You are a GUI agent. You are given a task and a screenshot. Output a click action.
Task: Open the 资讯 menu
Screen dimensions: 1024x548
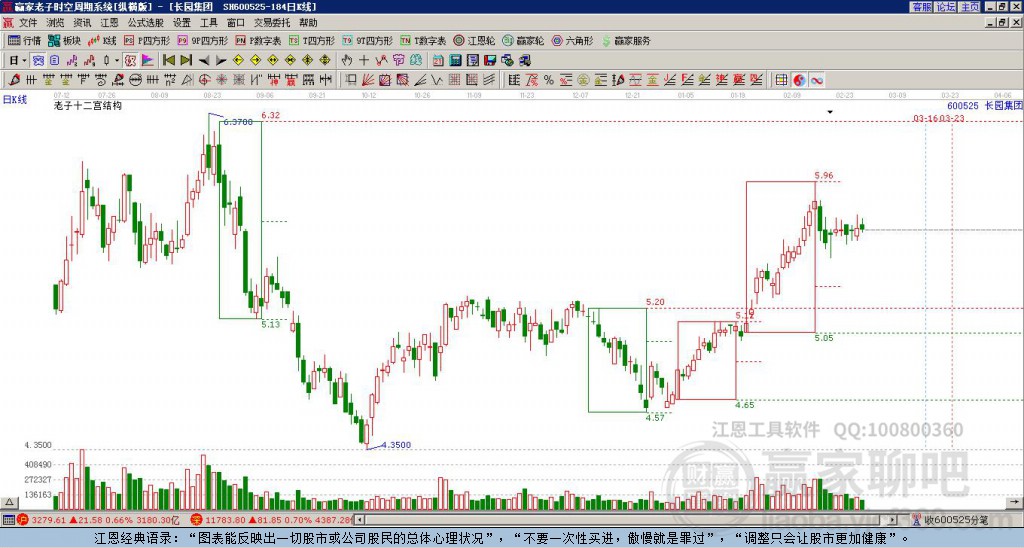coord(82,23)
